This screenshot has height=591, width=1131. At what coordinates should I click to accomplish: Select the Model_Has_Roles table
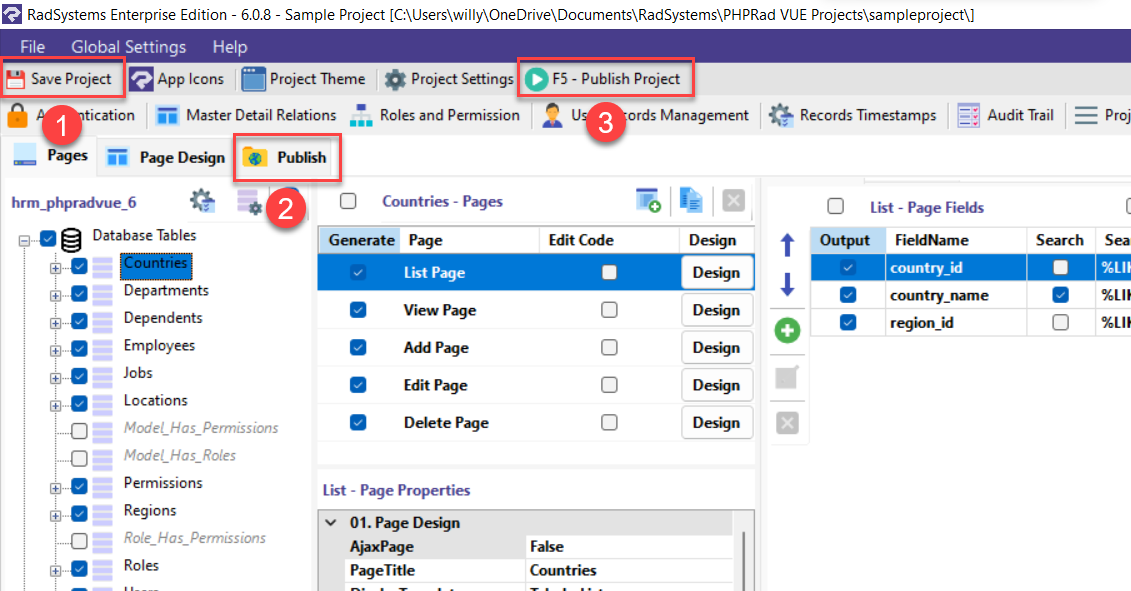click(180, 455)
